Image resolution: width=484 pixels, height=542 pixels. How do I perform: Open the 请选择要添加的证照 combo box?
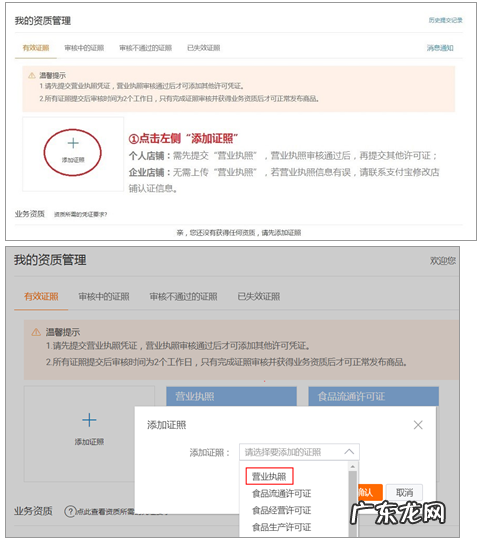tap(299, 452)
